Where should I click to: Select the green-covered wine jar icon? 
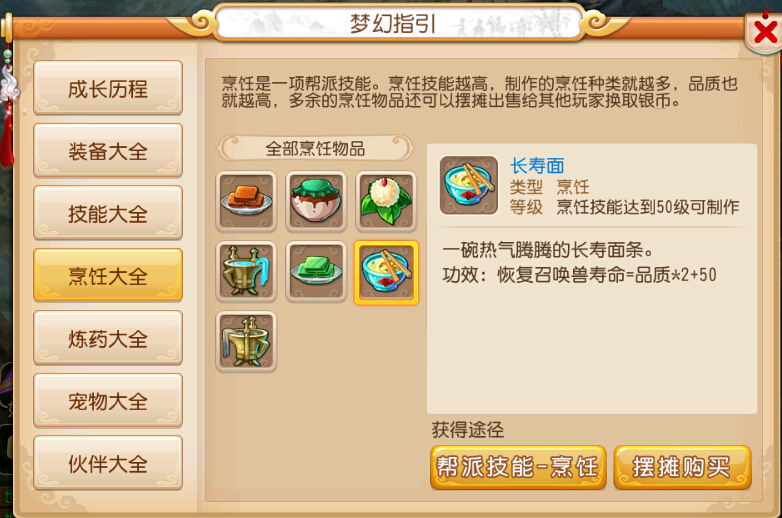click(x=316, y=201)
